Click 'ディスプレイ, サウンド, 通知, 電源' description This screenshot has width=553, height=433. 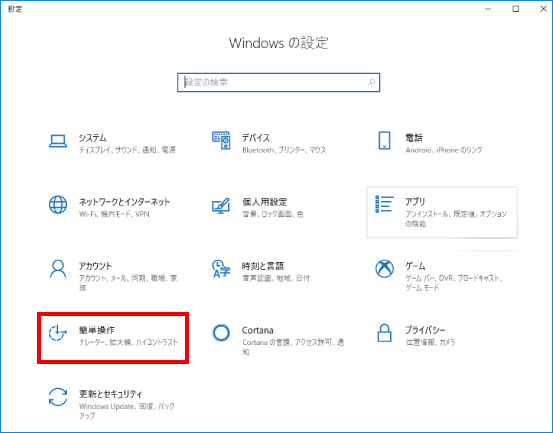(127, 150)
